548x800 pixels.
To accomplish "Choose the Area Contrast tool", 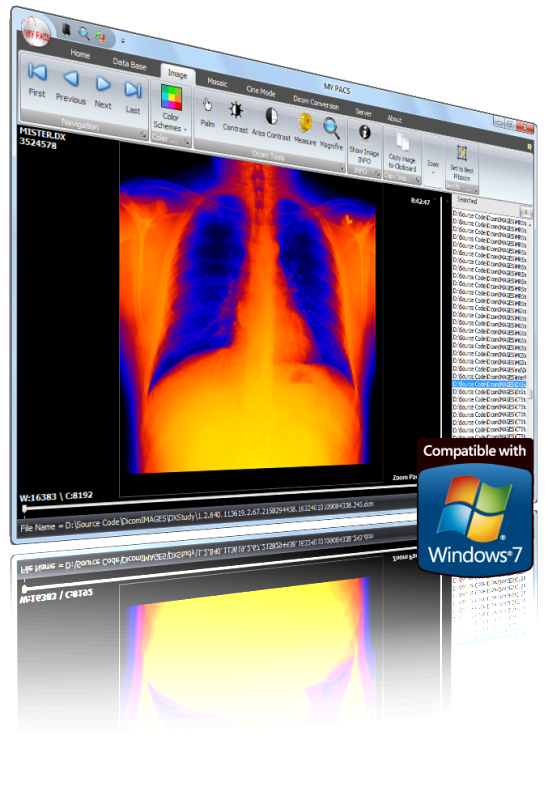I will click(271, 124).
